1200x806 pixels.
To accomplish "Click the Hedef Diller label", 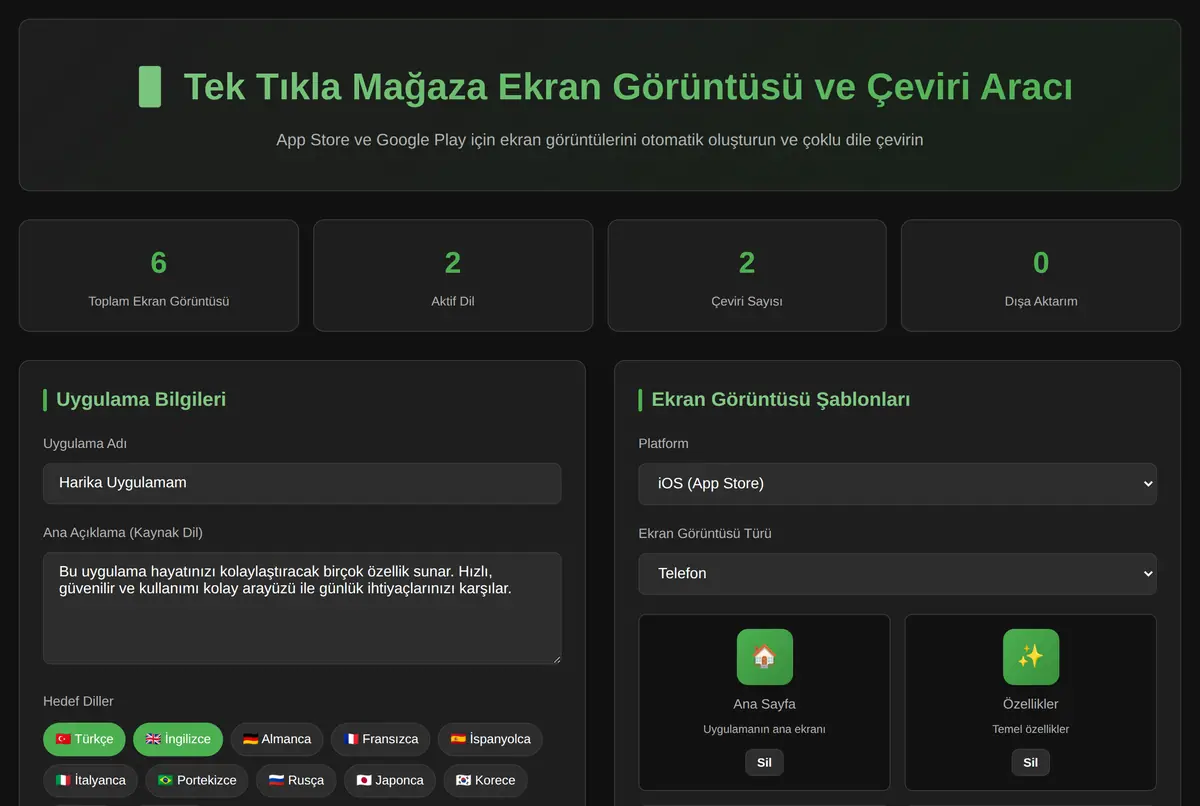I will click(x=78, y=701).
